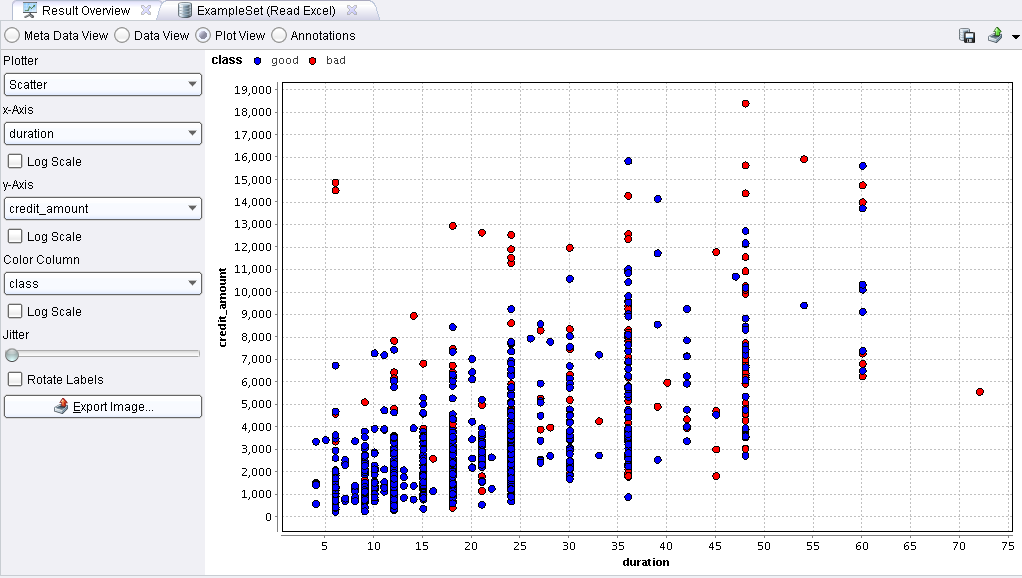Screen dimensions: 1022x578
Task: Click the Result Overview tab icon
Action: click(x=29, y=10)
